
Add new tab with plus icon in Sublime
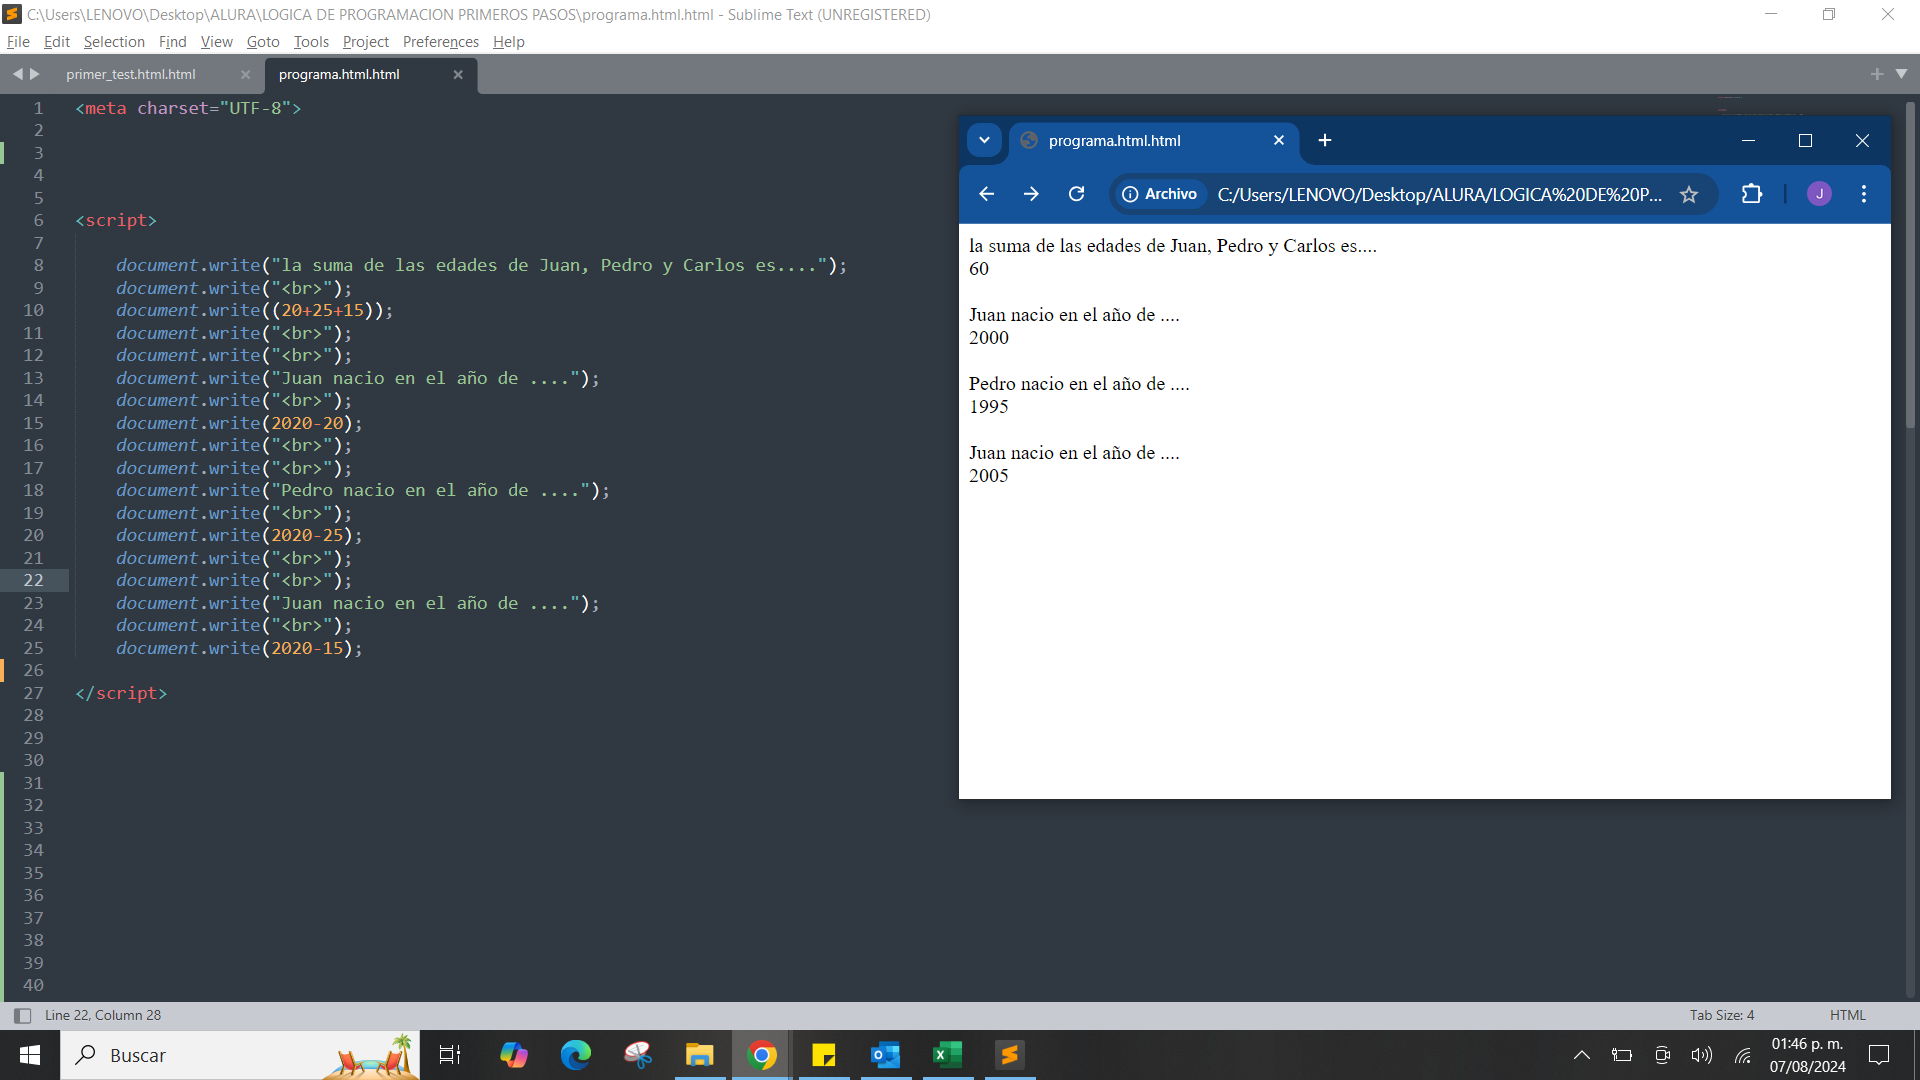(1877, 74)
